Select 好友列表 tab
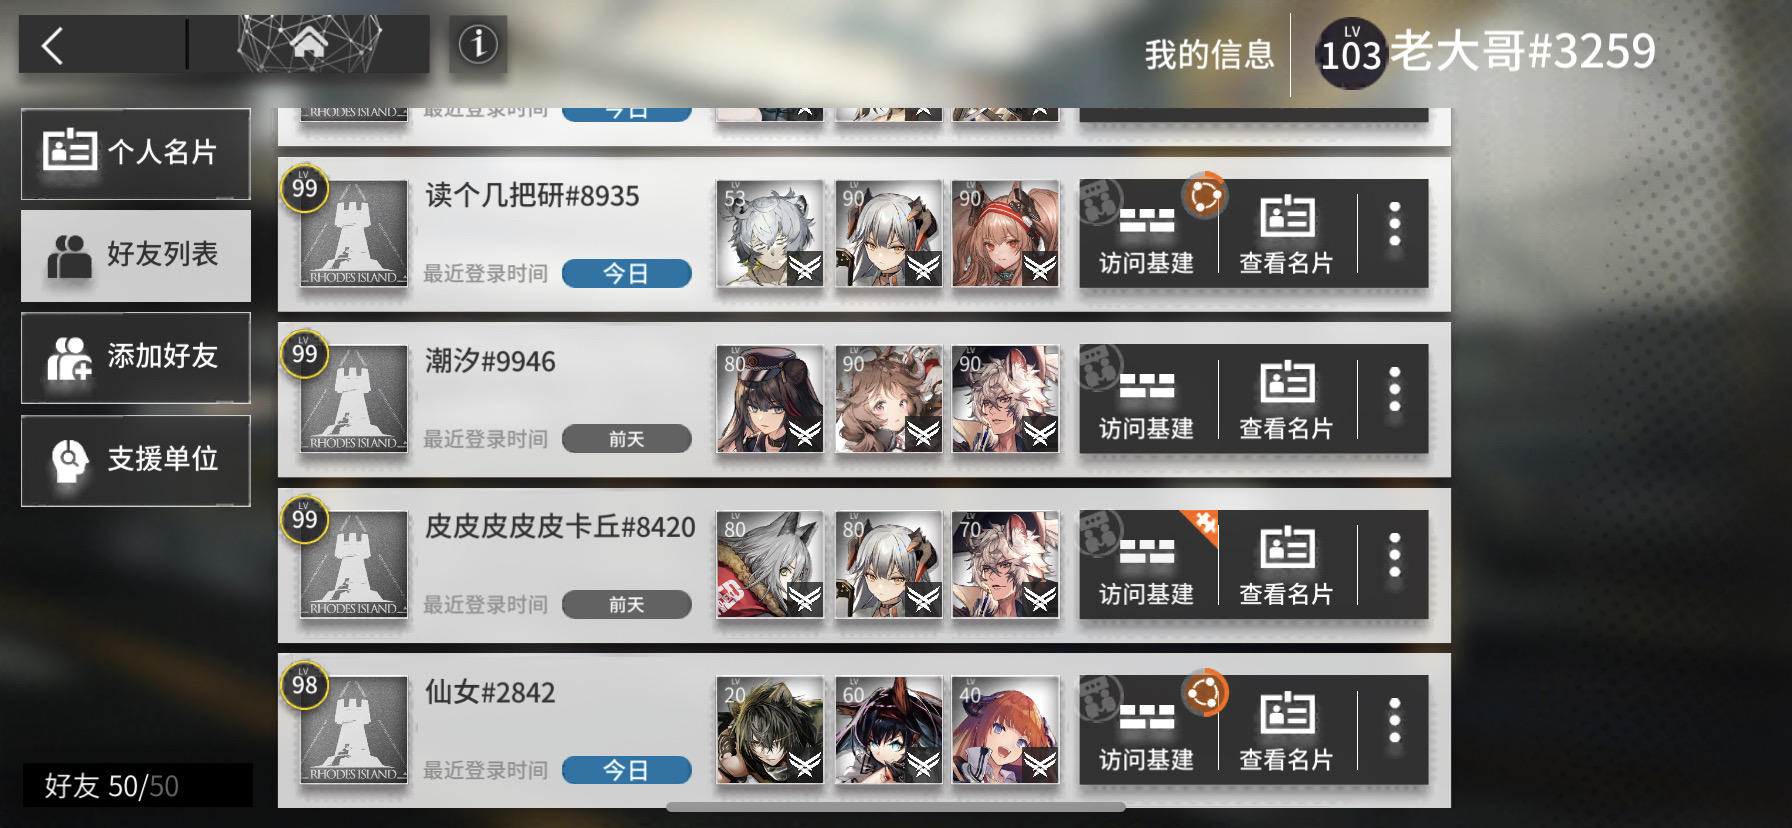 click(x=136, y=255)
